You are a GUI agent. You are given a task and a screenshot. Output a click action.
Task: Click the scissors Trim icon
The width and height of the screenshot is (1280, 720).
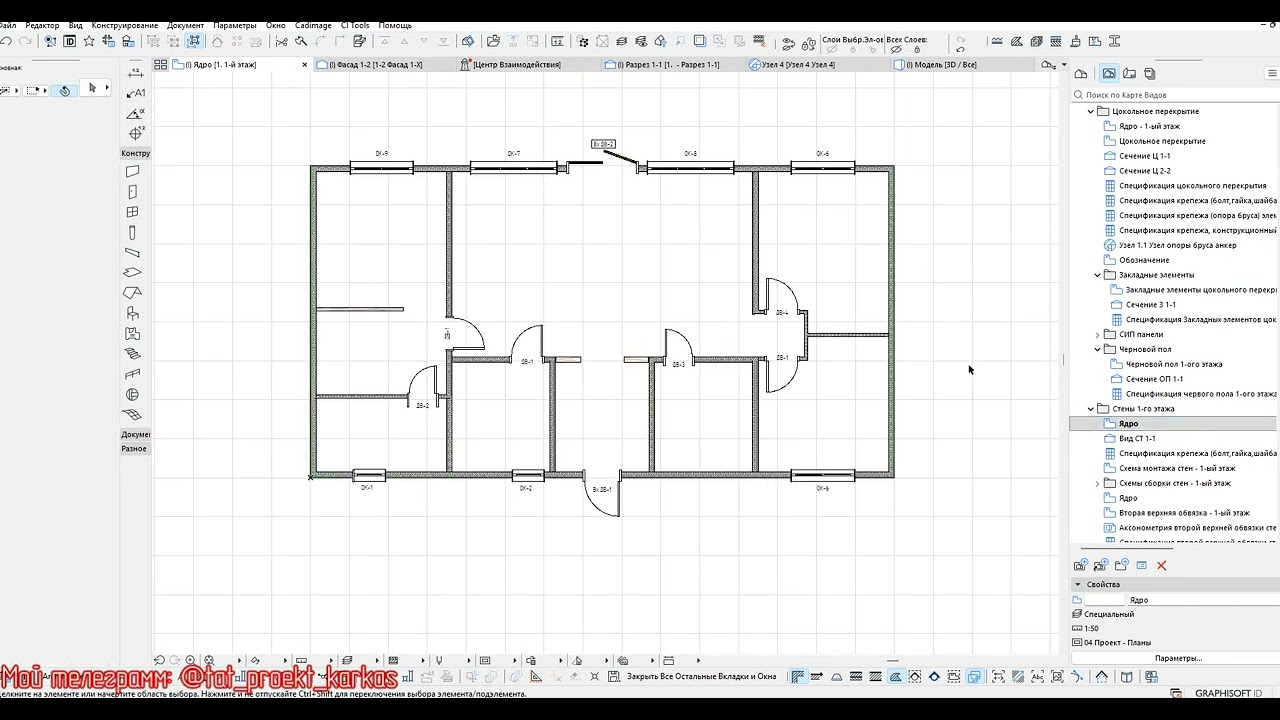[281, 41]
